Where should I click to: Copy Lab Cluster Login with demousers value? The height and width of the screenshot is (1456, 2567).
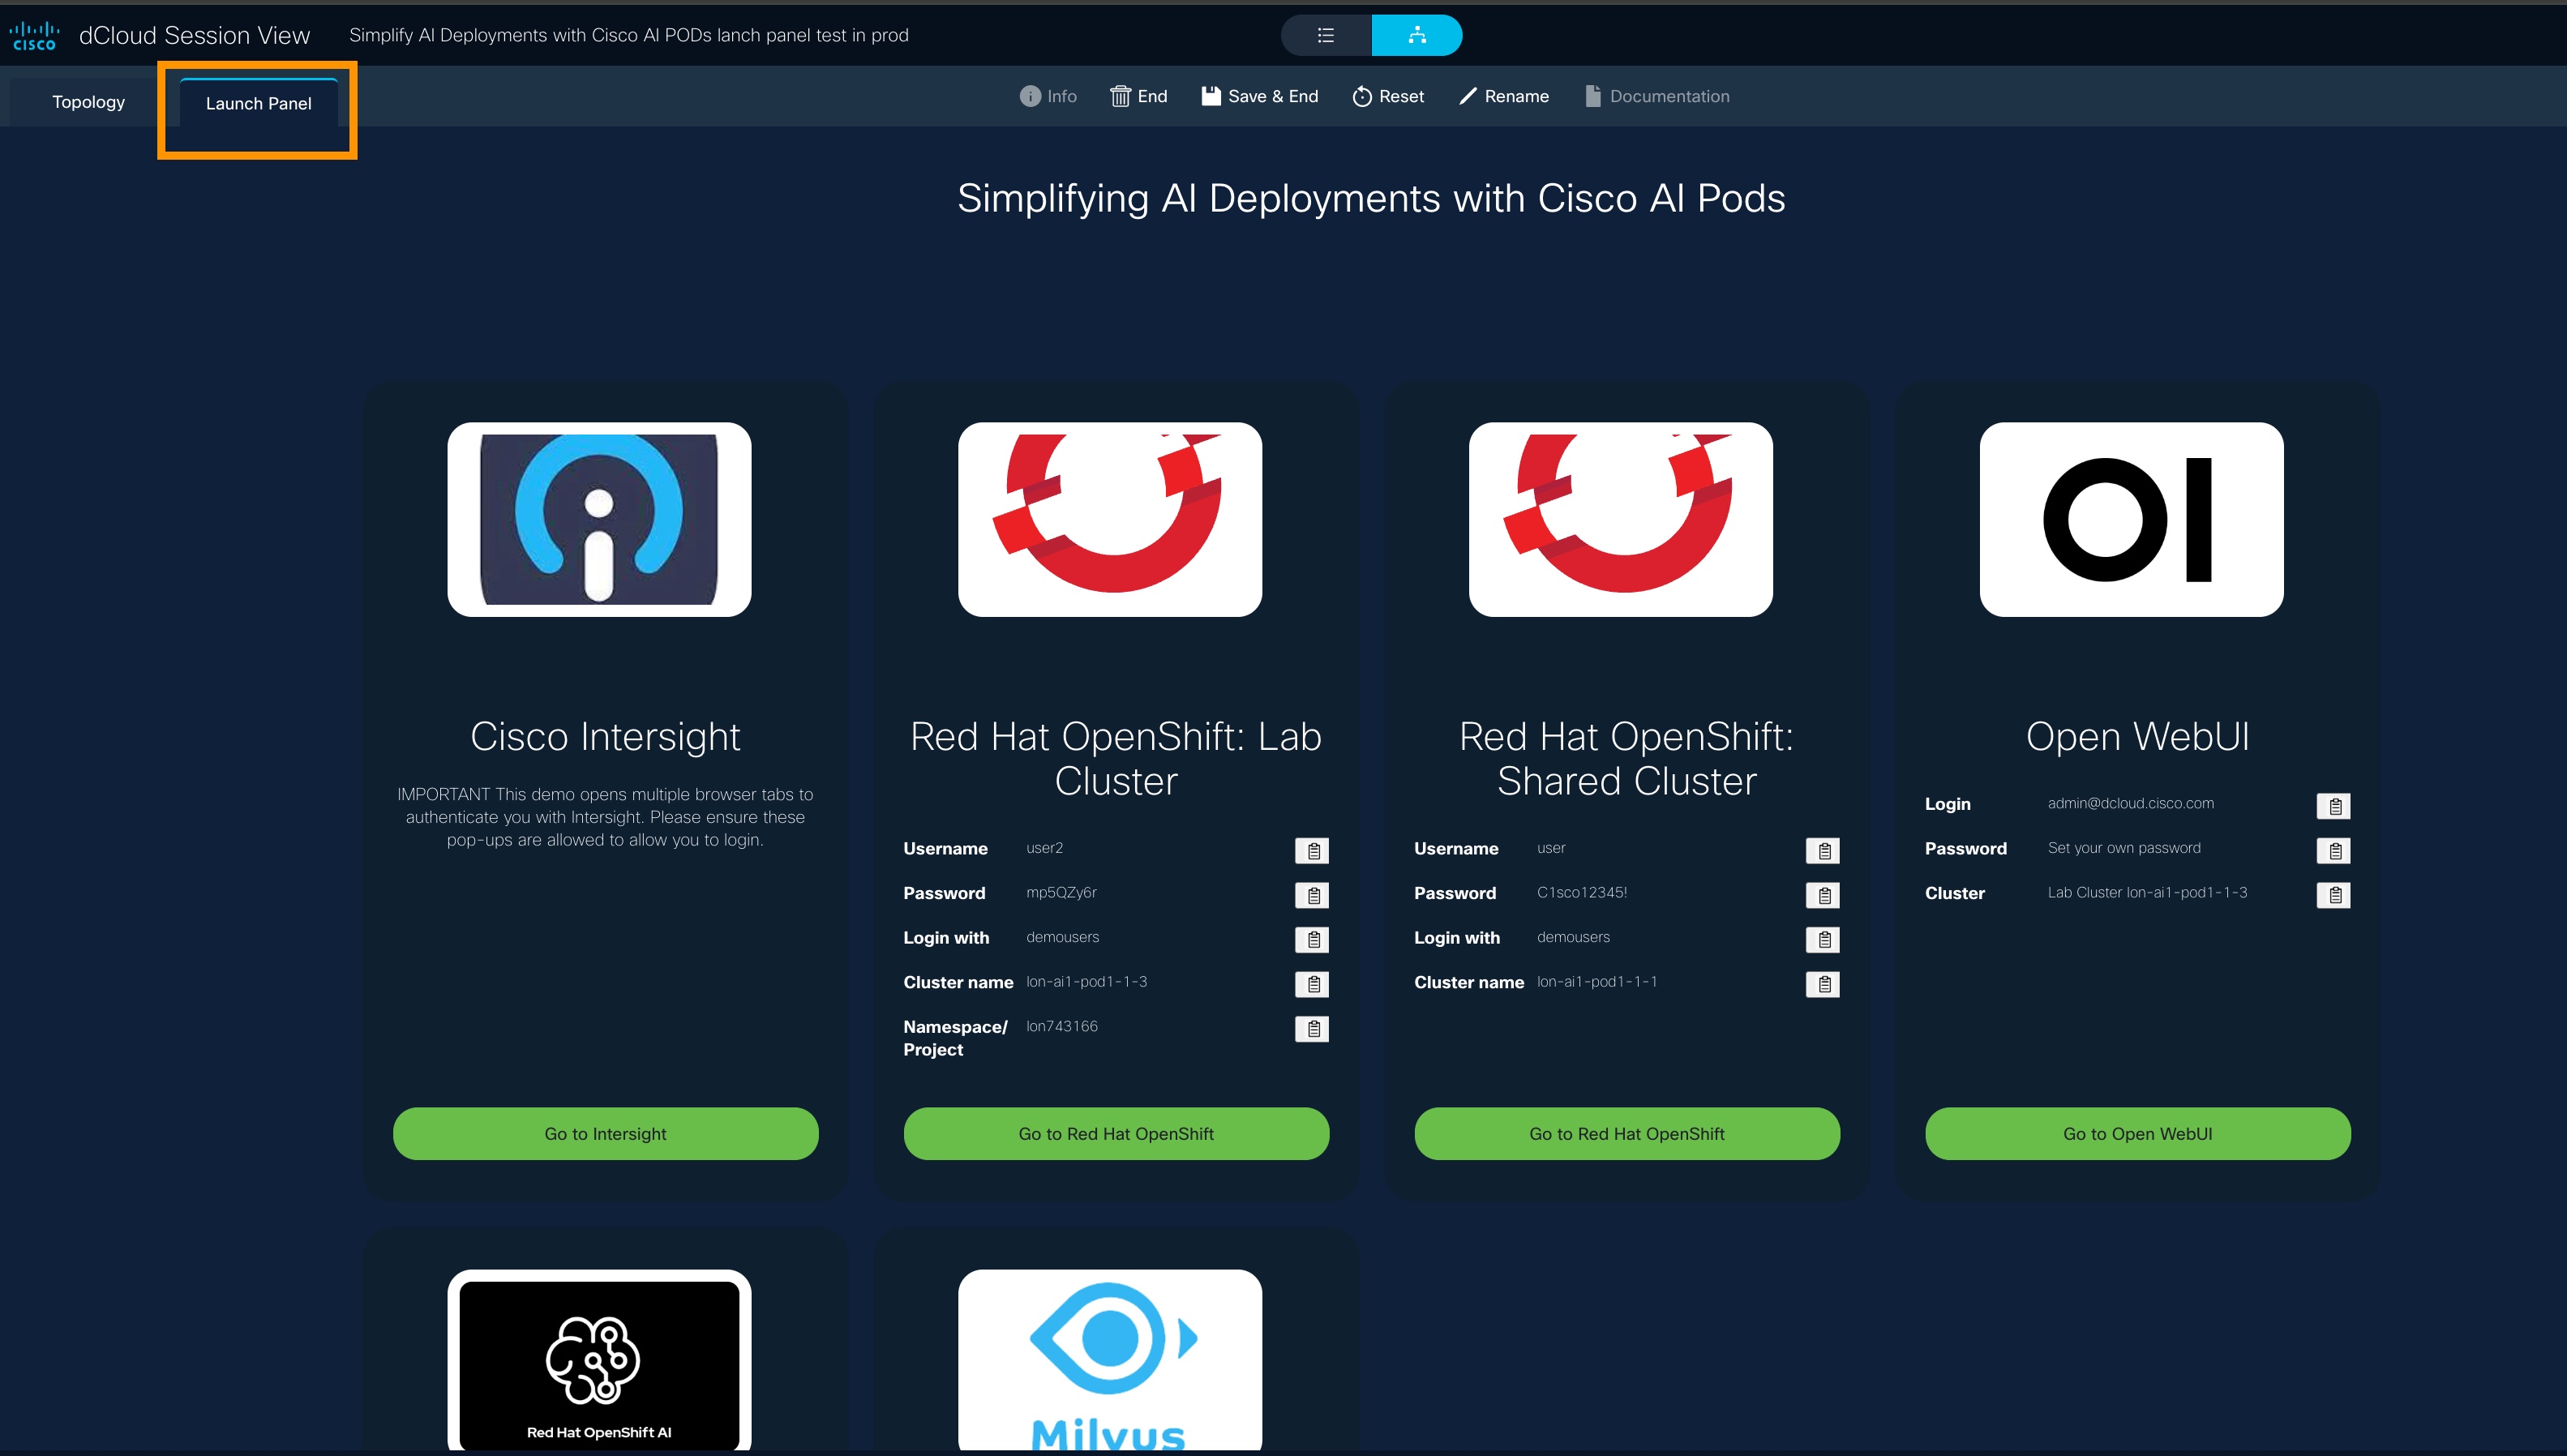click(1312, 940)
